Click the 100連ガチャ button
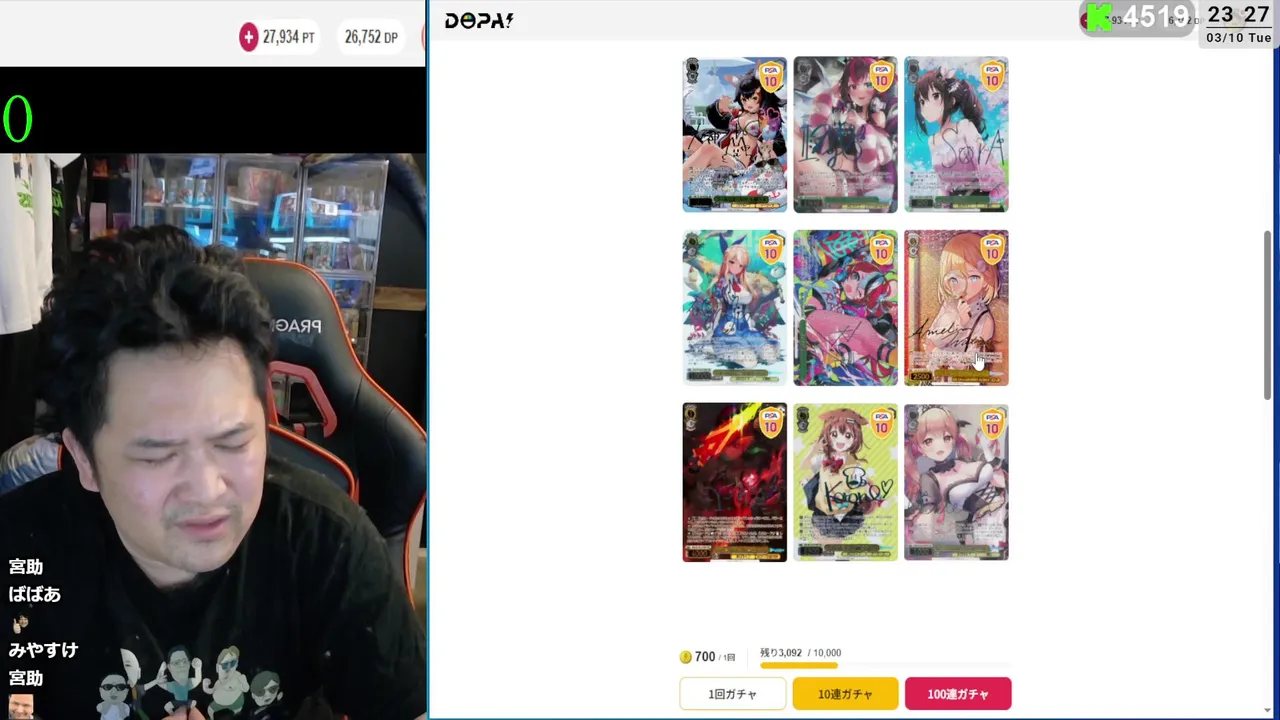The image size is (1280, 720). point(958,694)
